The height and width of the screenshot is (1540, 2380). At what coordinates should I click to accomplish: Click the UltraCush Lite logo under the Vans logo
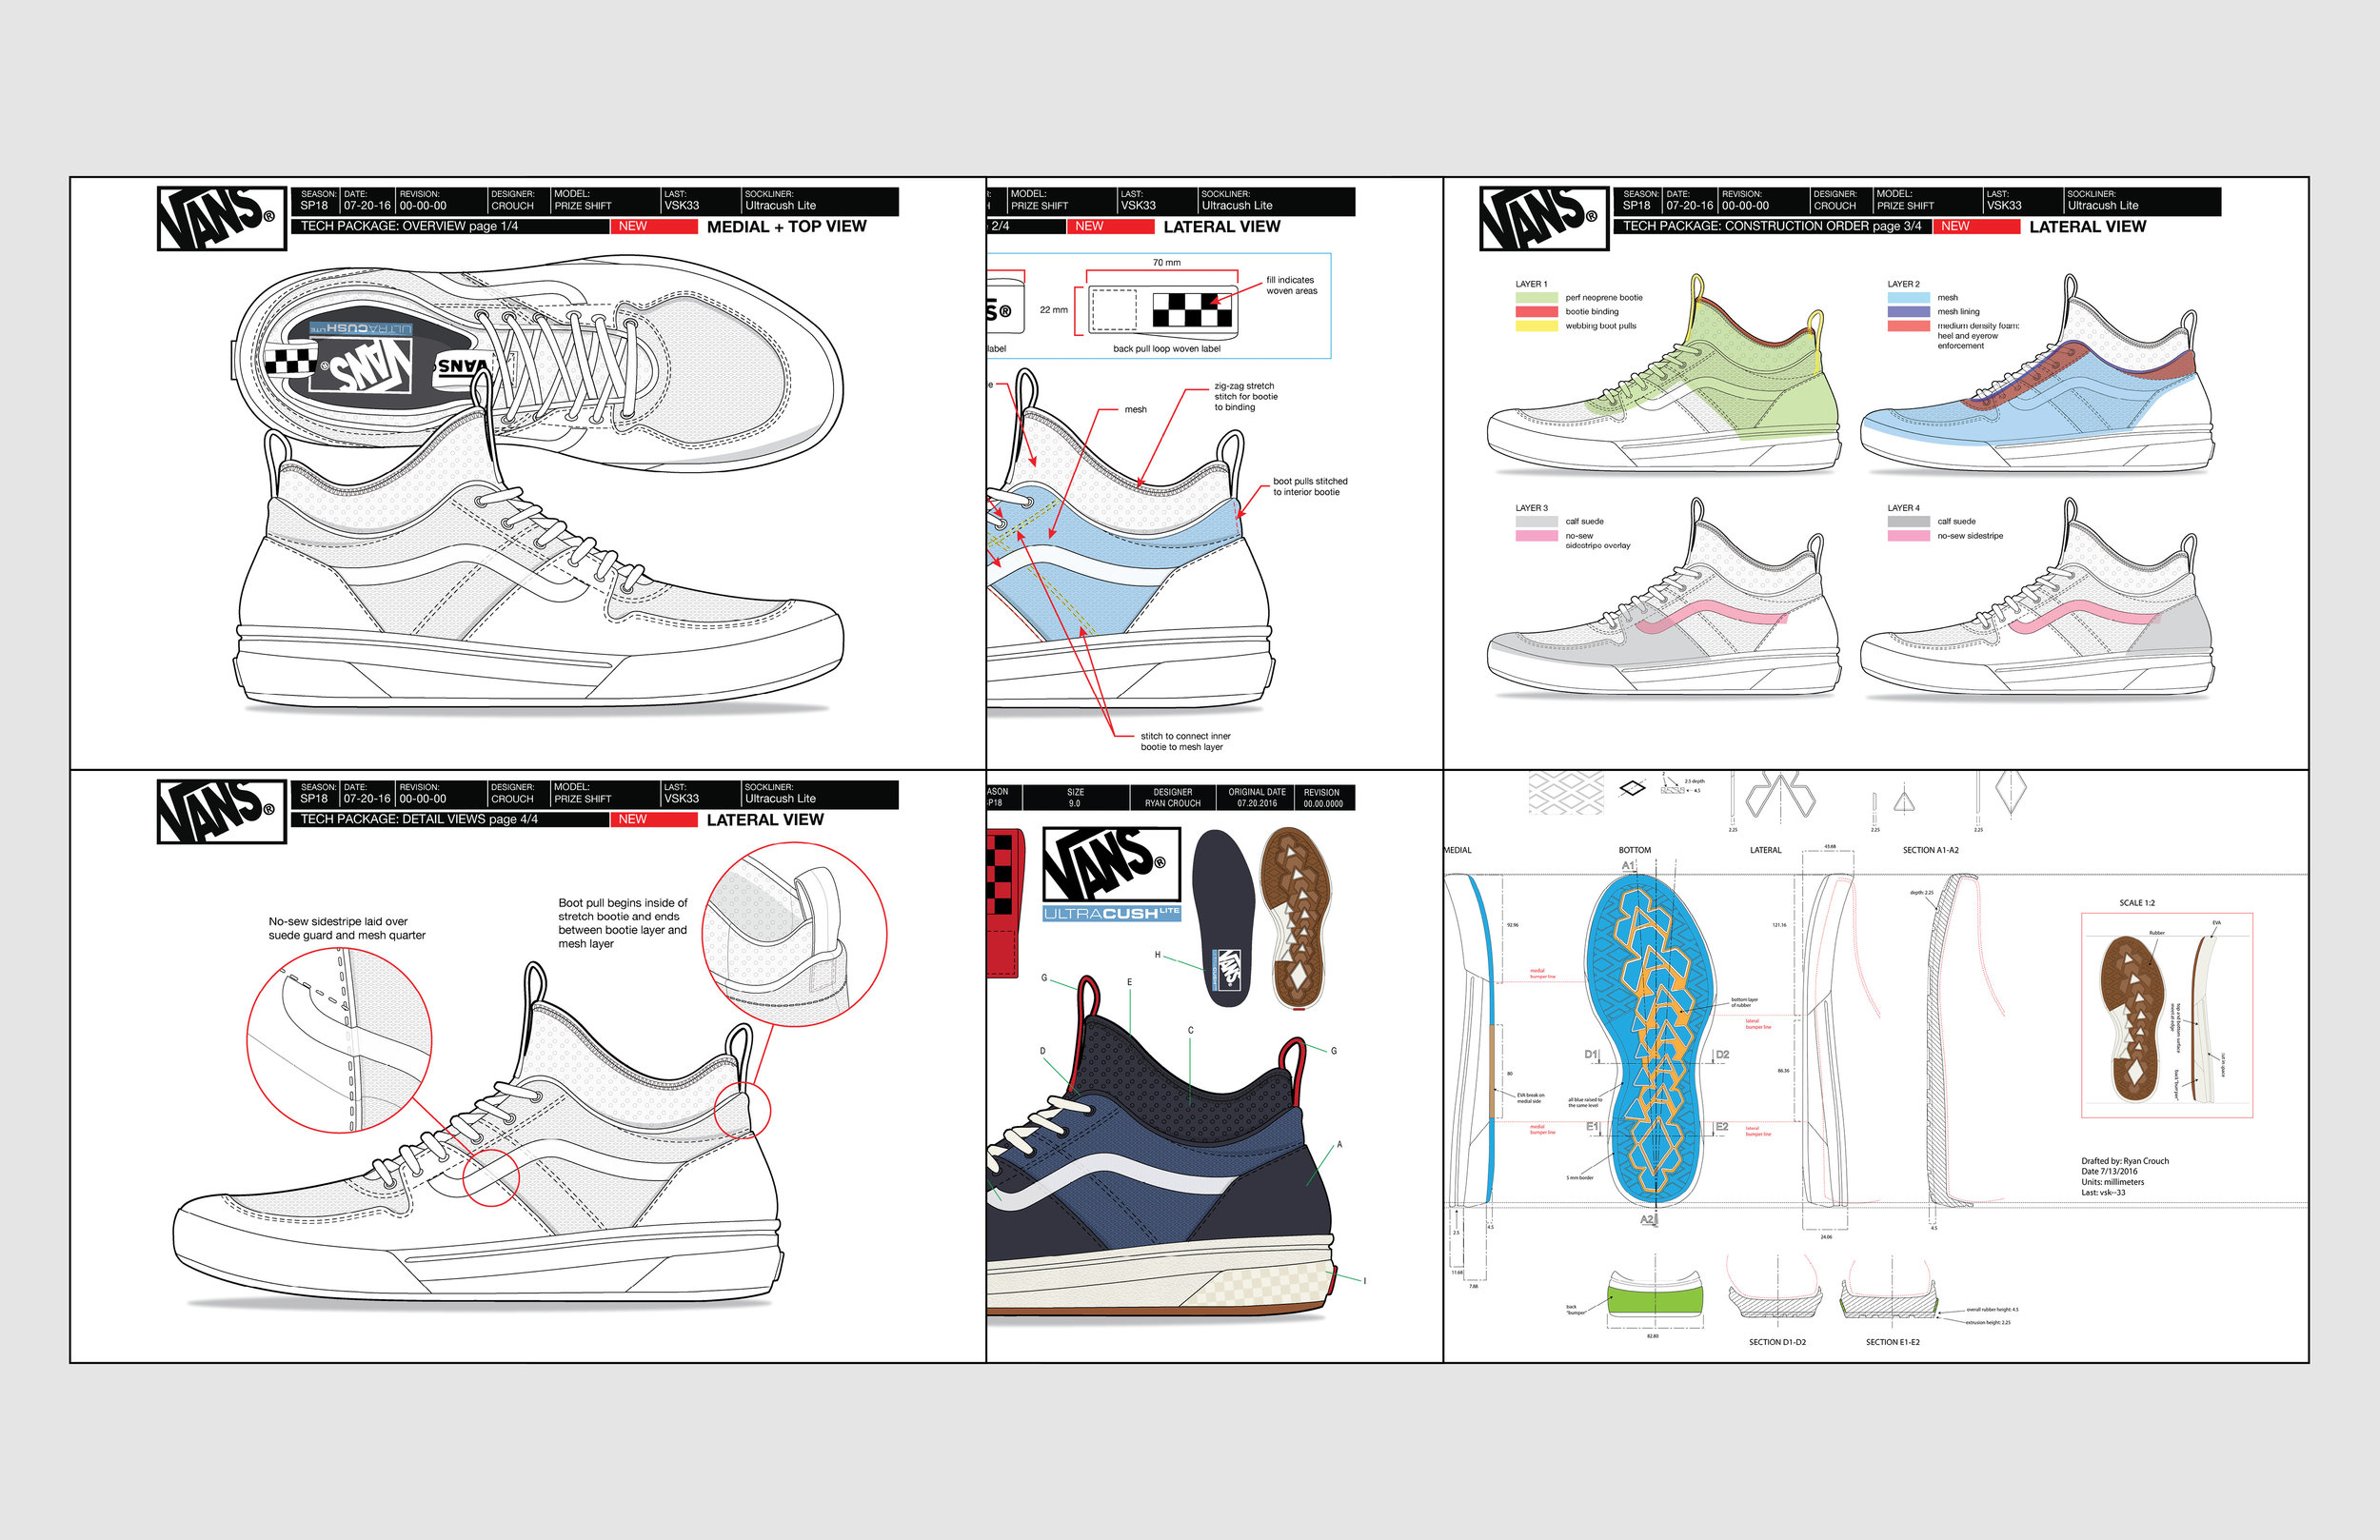(1111, 913)
